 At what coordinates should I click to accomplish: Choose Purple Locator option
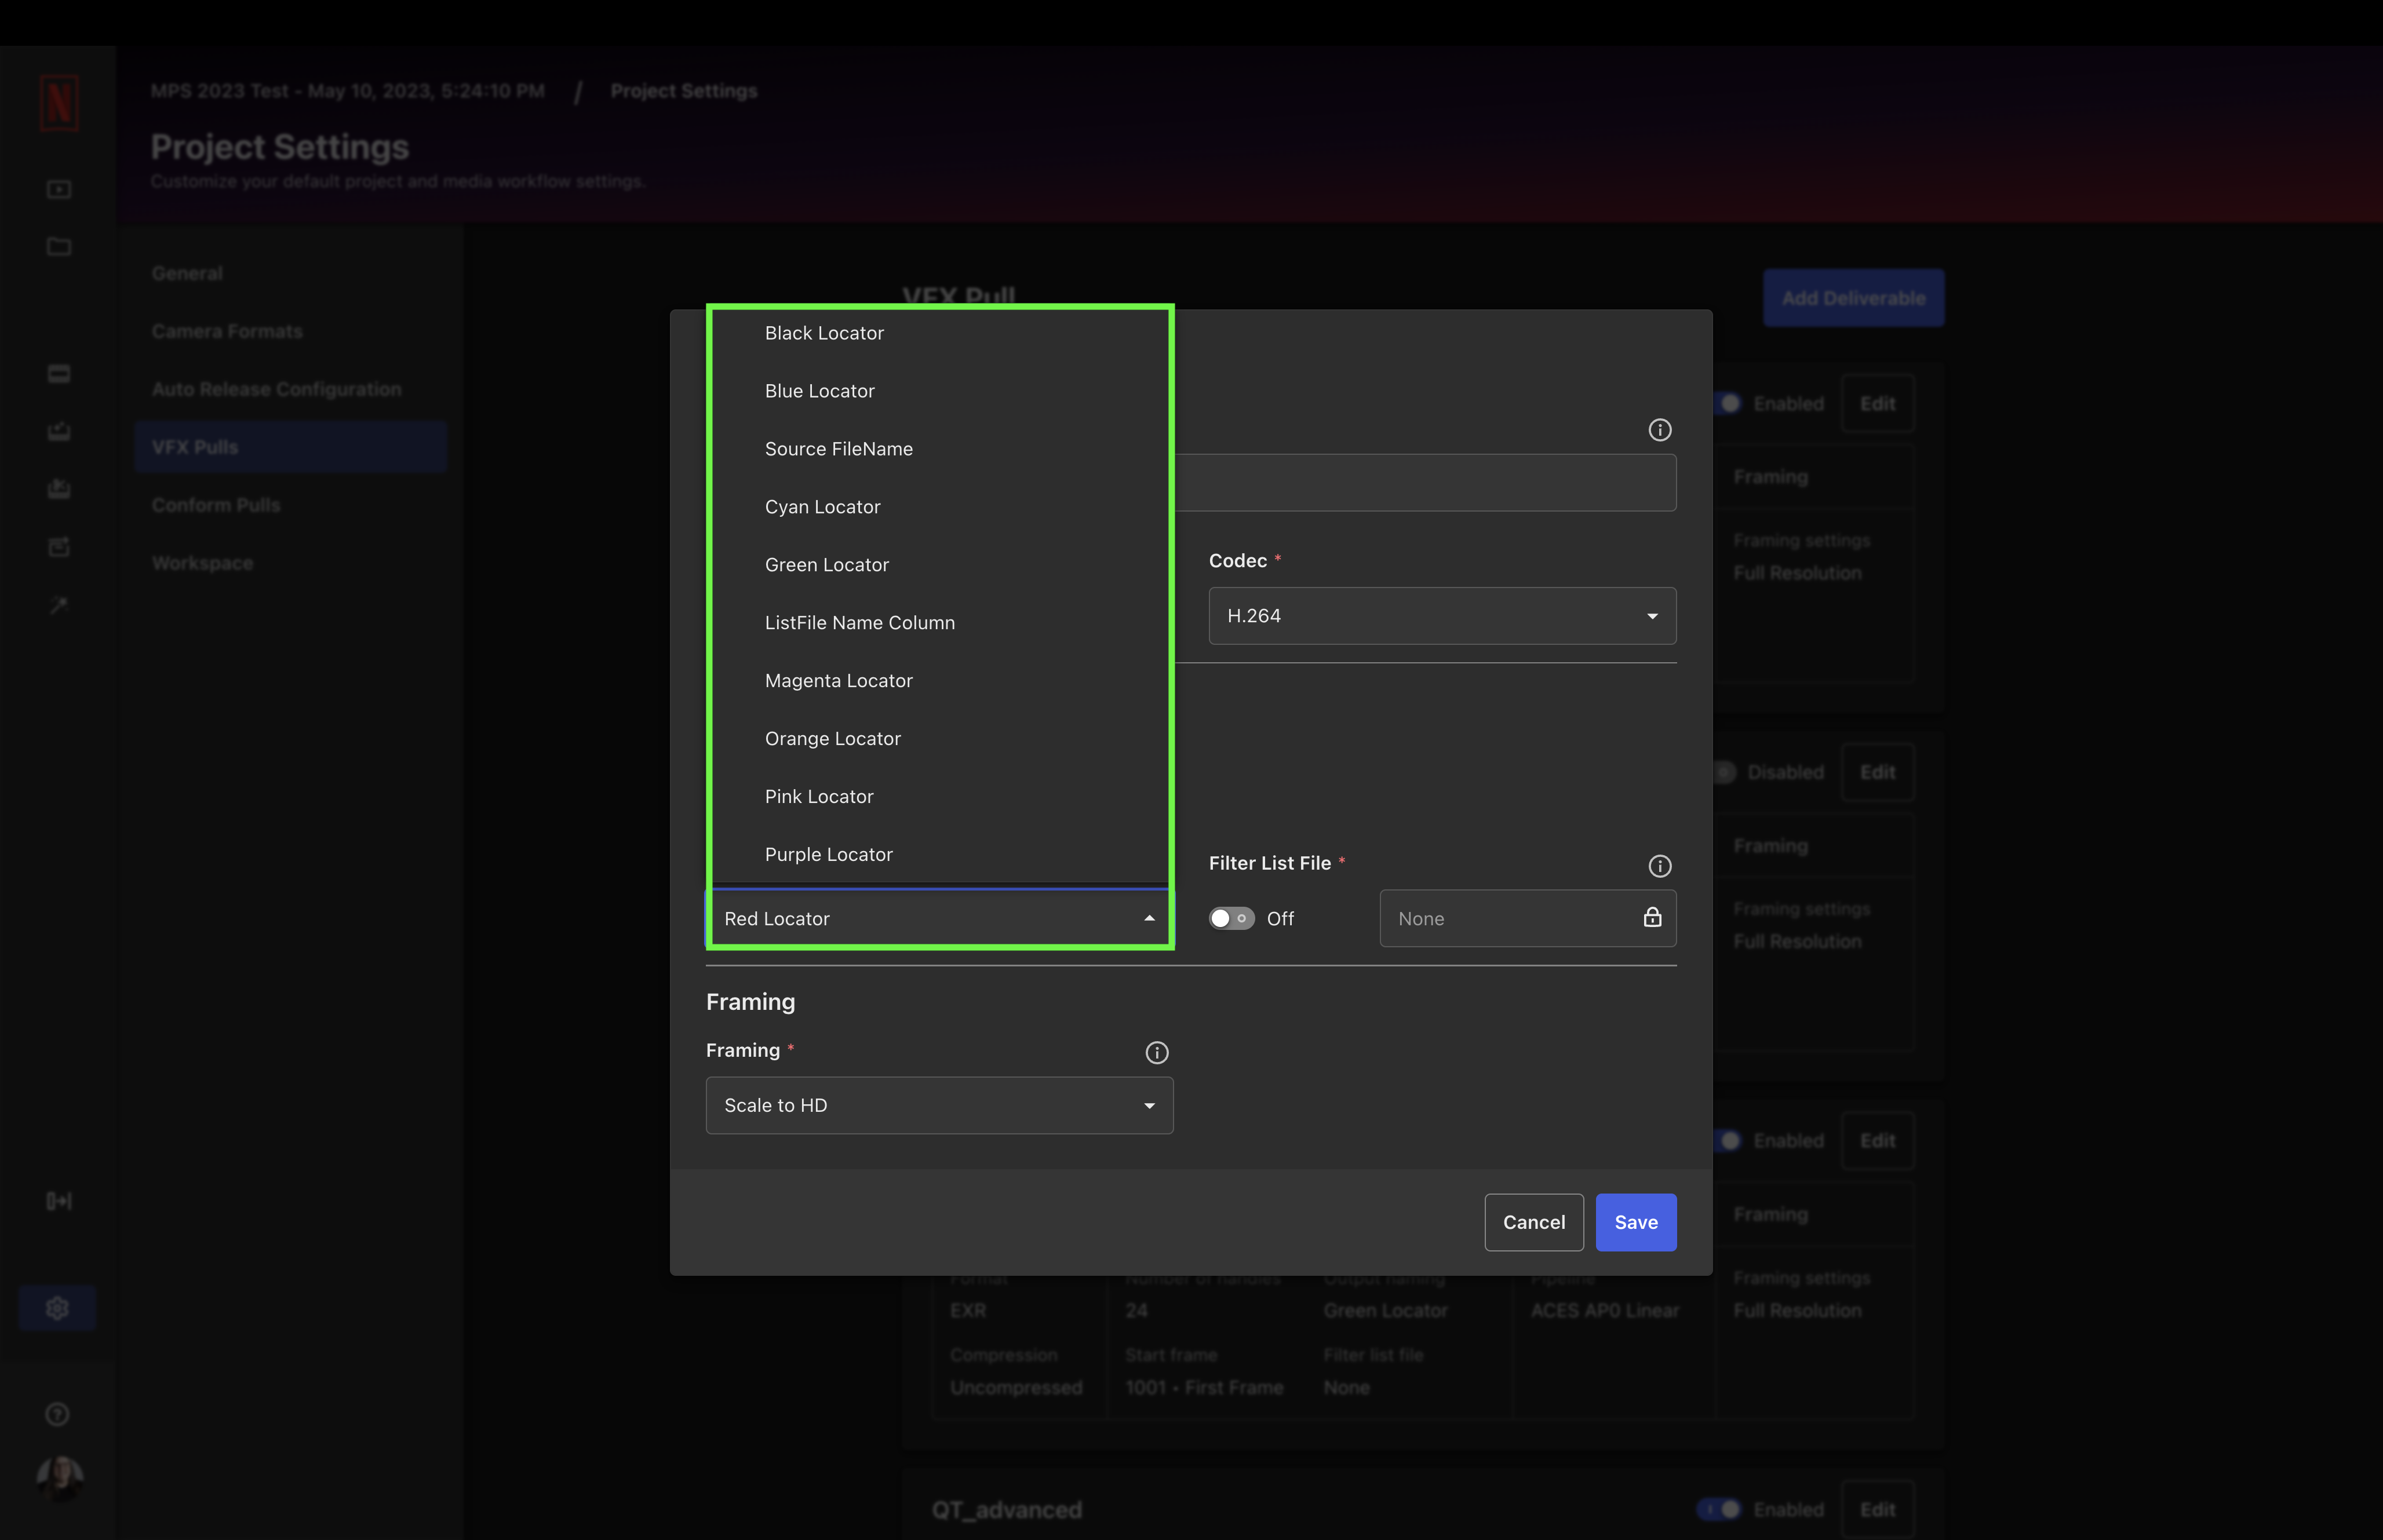[x=939, y=855]
